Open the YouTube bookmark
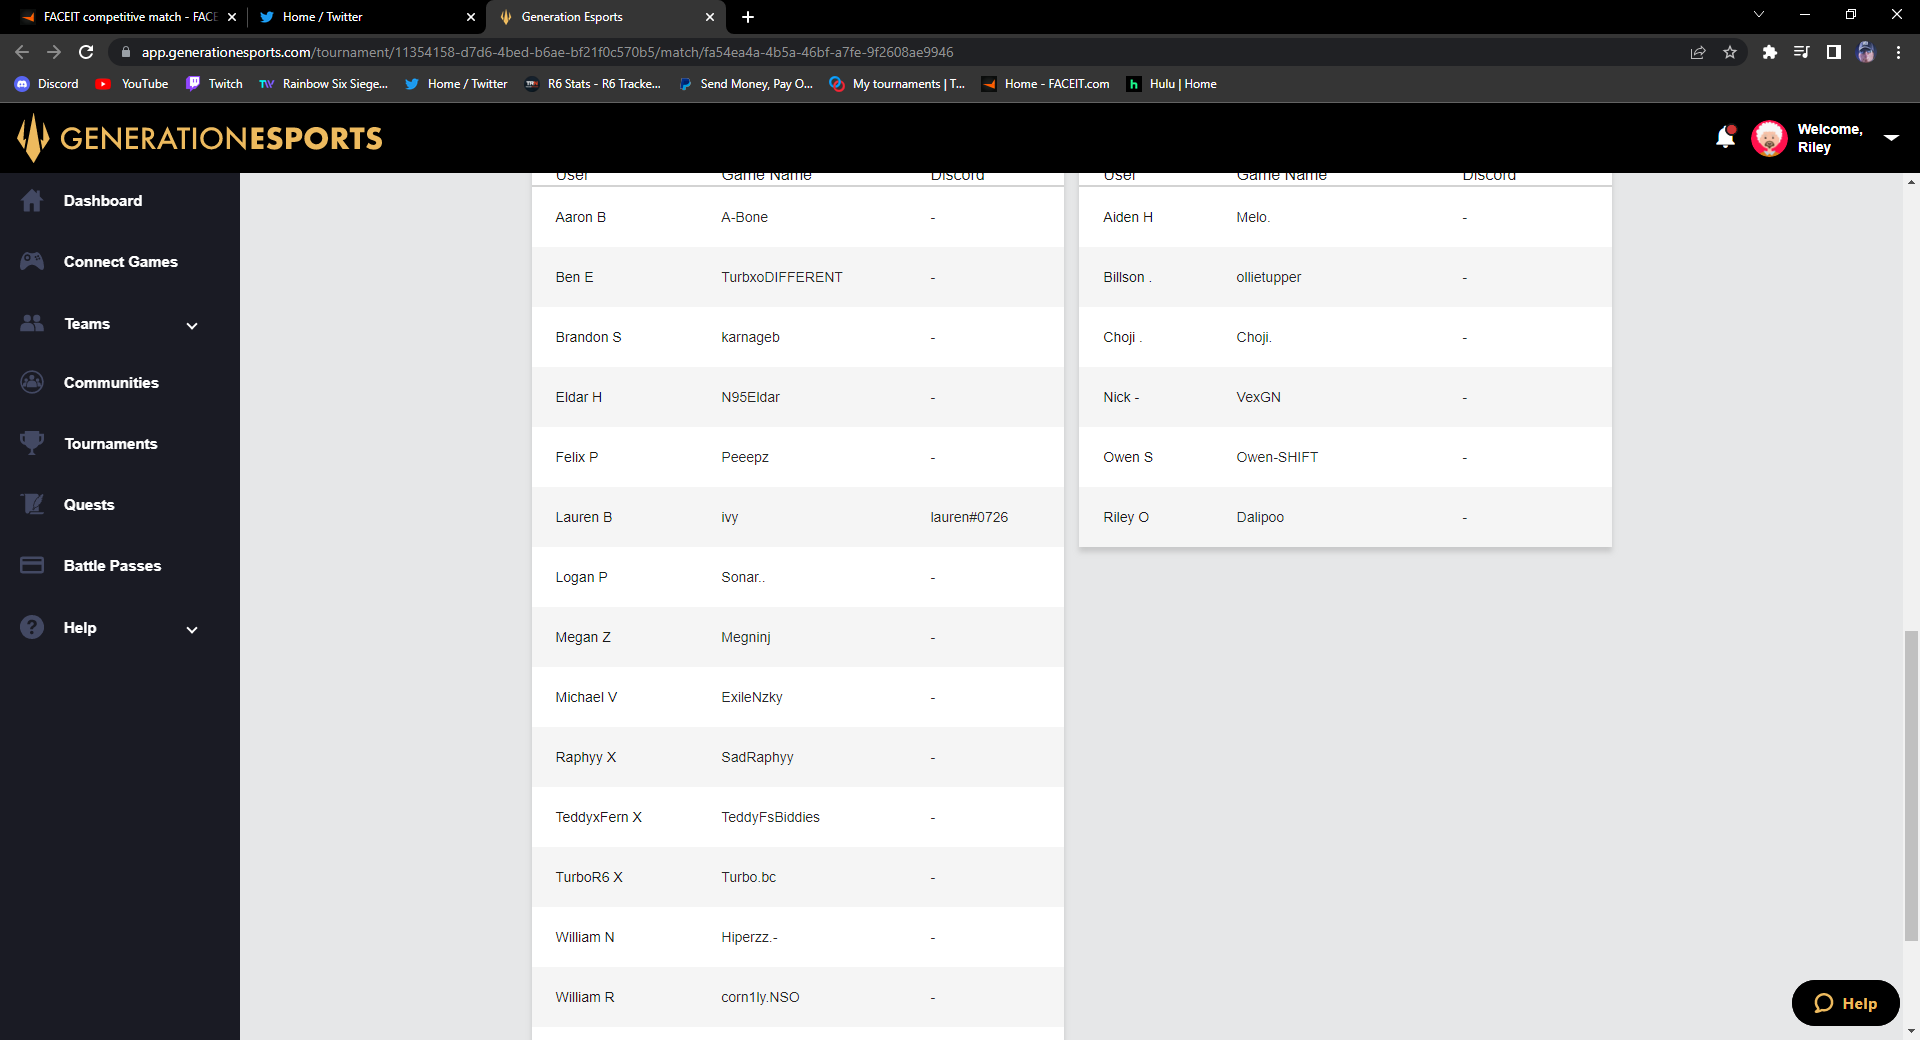Screen dimensions: 1920x1040 point(132,84)
